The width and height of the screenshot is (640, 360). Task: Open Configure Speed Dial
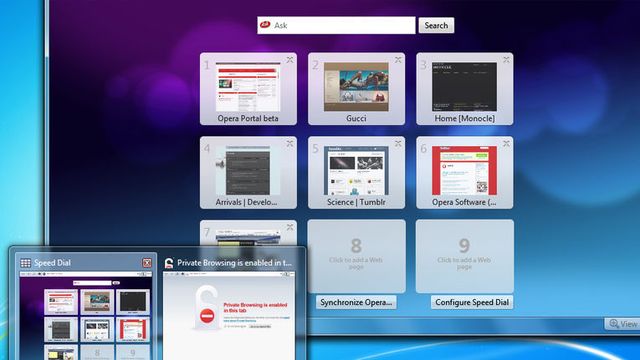point(472,302)
